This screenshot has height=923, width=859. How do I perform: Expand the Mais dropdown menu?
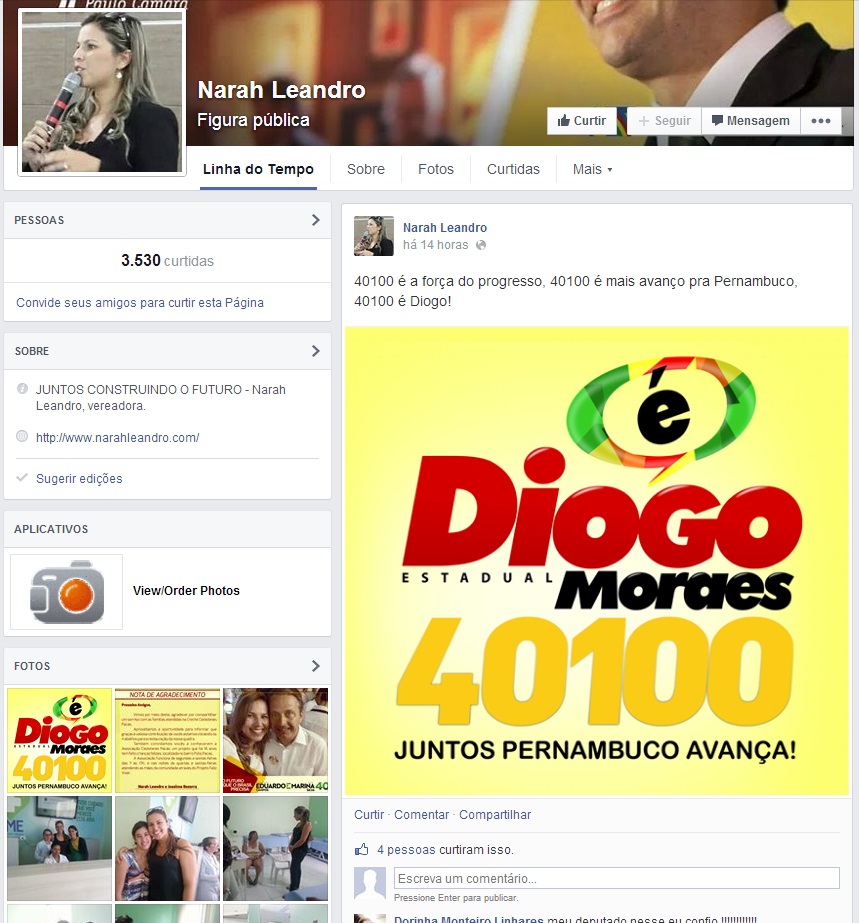click(x=592, y=170)
